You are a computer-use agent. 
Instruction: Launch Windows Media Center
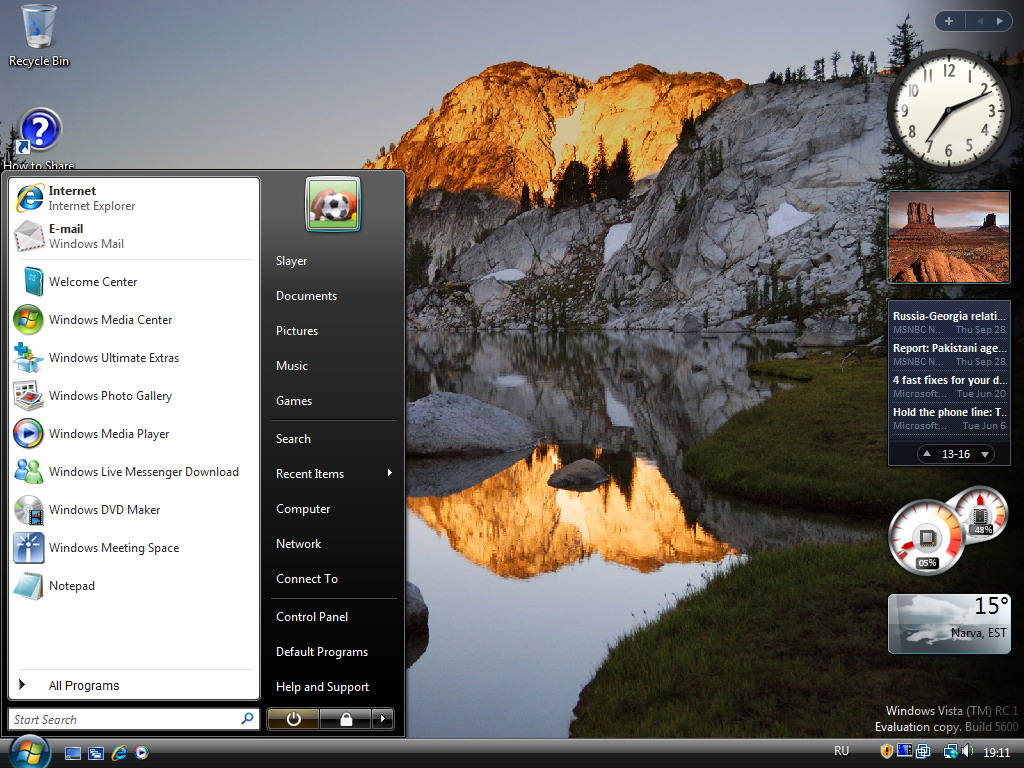[x=134, y=319]
